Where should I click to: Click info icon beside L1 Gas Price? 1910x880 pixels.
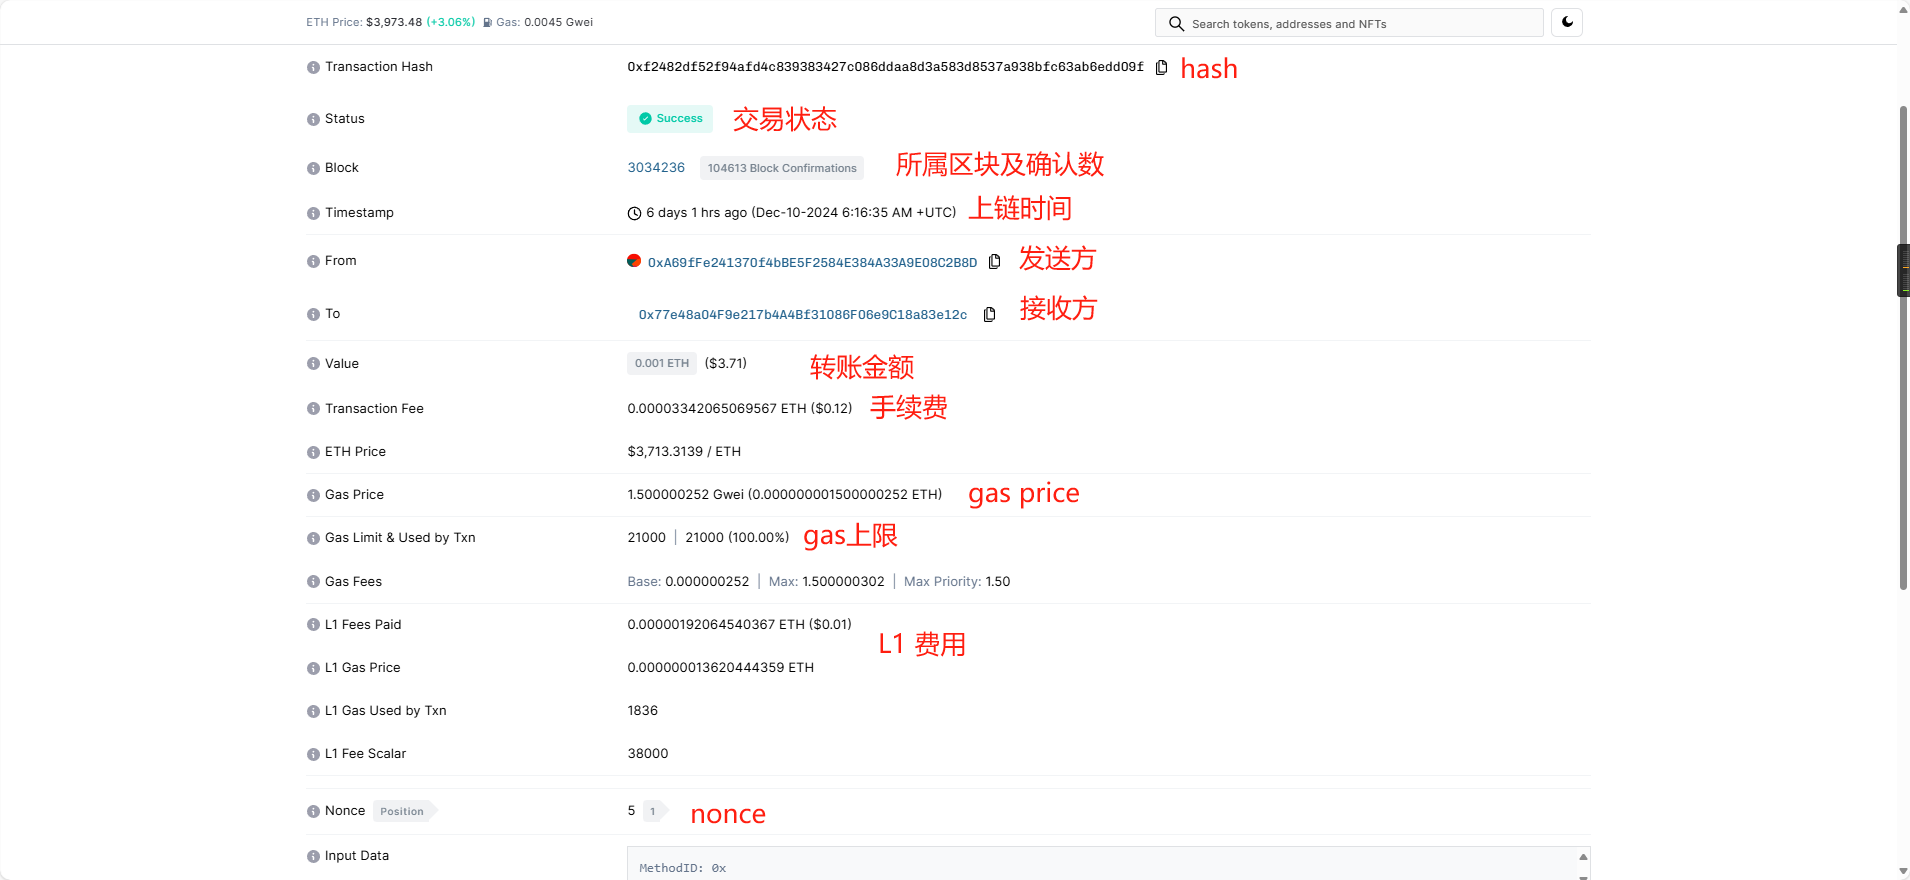click(313, 668)
